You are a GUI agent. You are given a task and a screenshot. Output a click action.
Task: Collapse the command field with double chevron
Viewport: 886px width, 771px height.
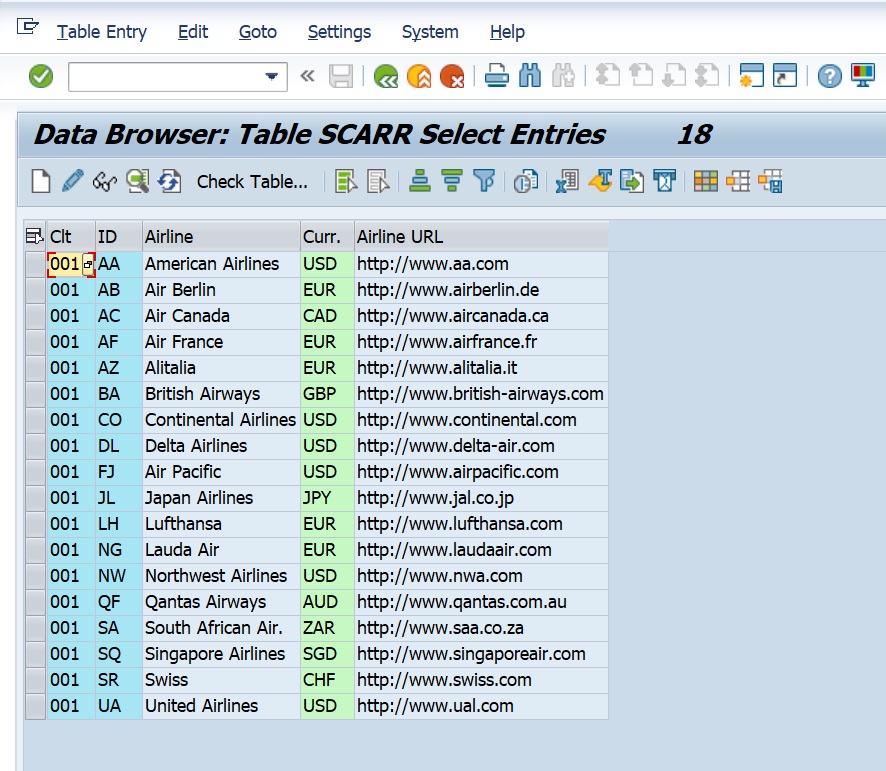[x=307, y=76]
